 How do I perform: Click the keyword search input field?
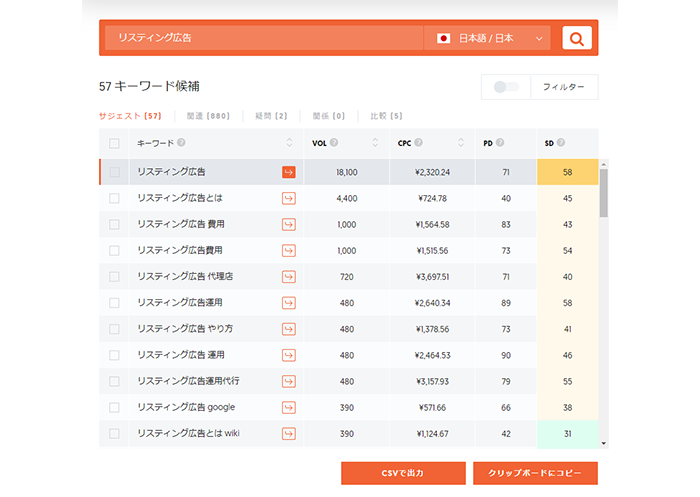[x=263, y=38]
